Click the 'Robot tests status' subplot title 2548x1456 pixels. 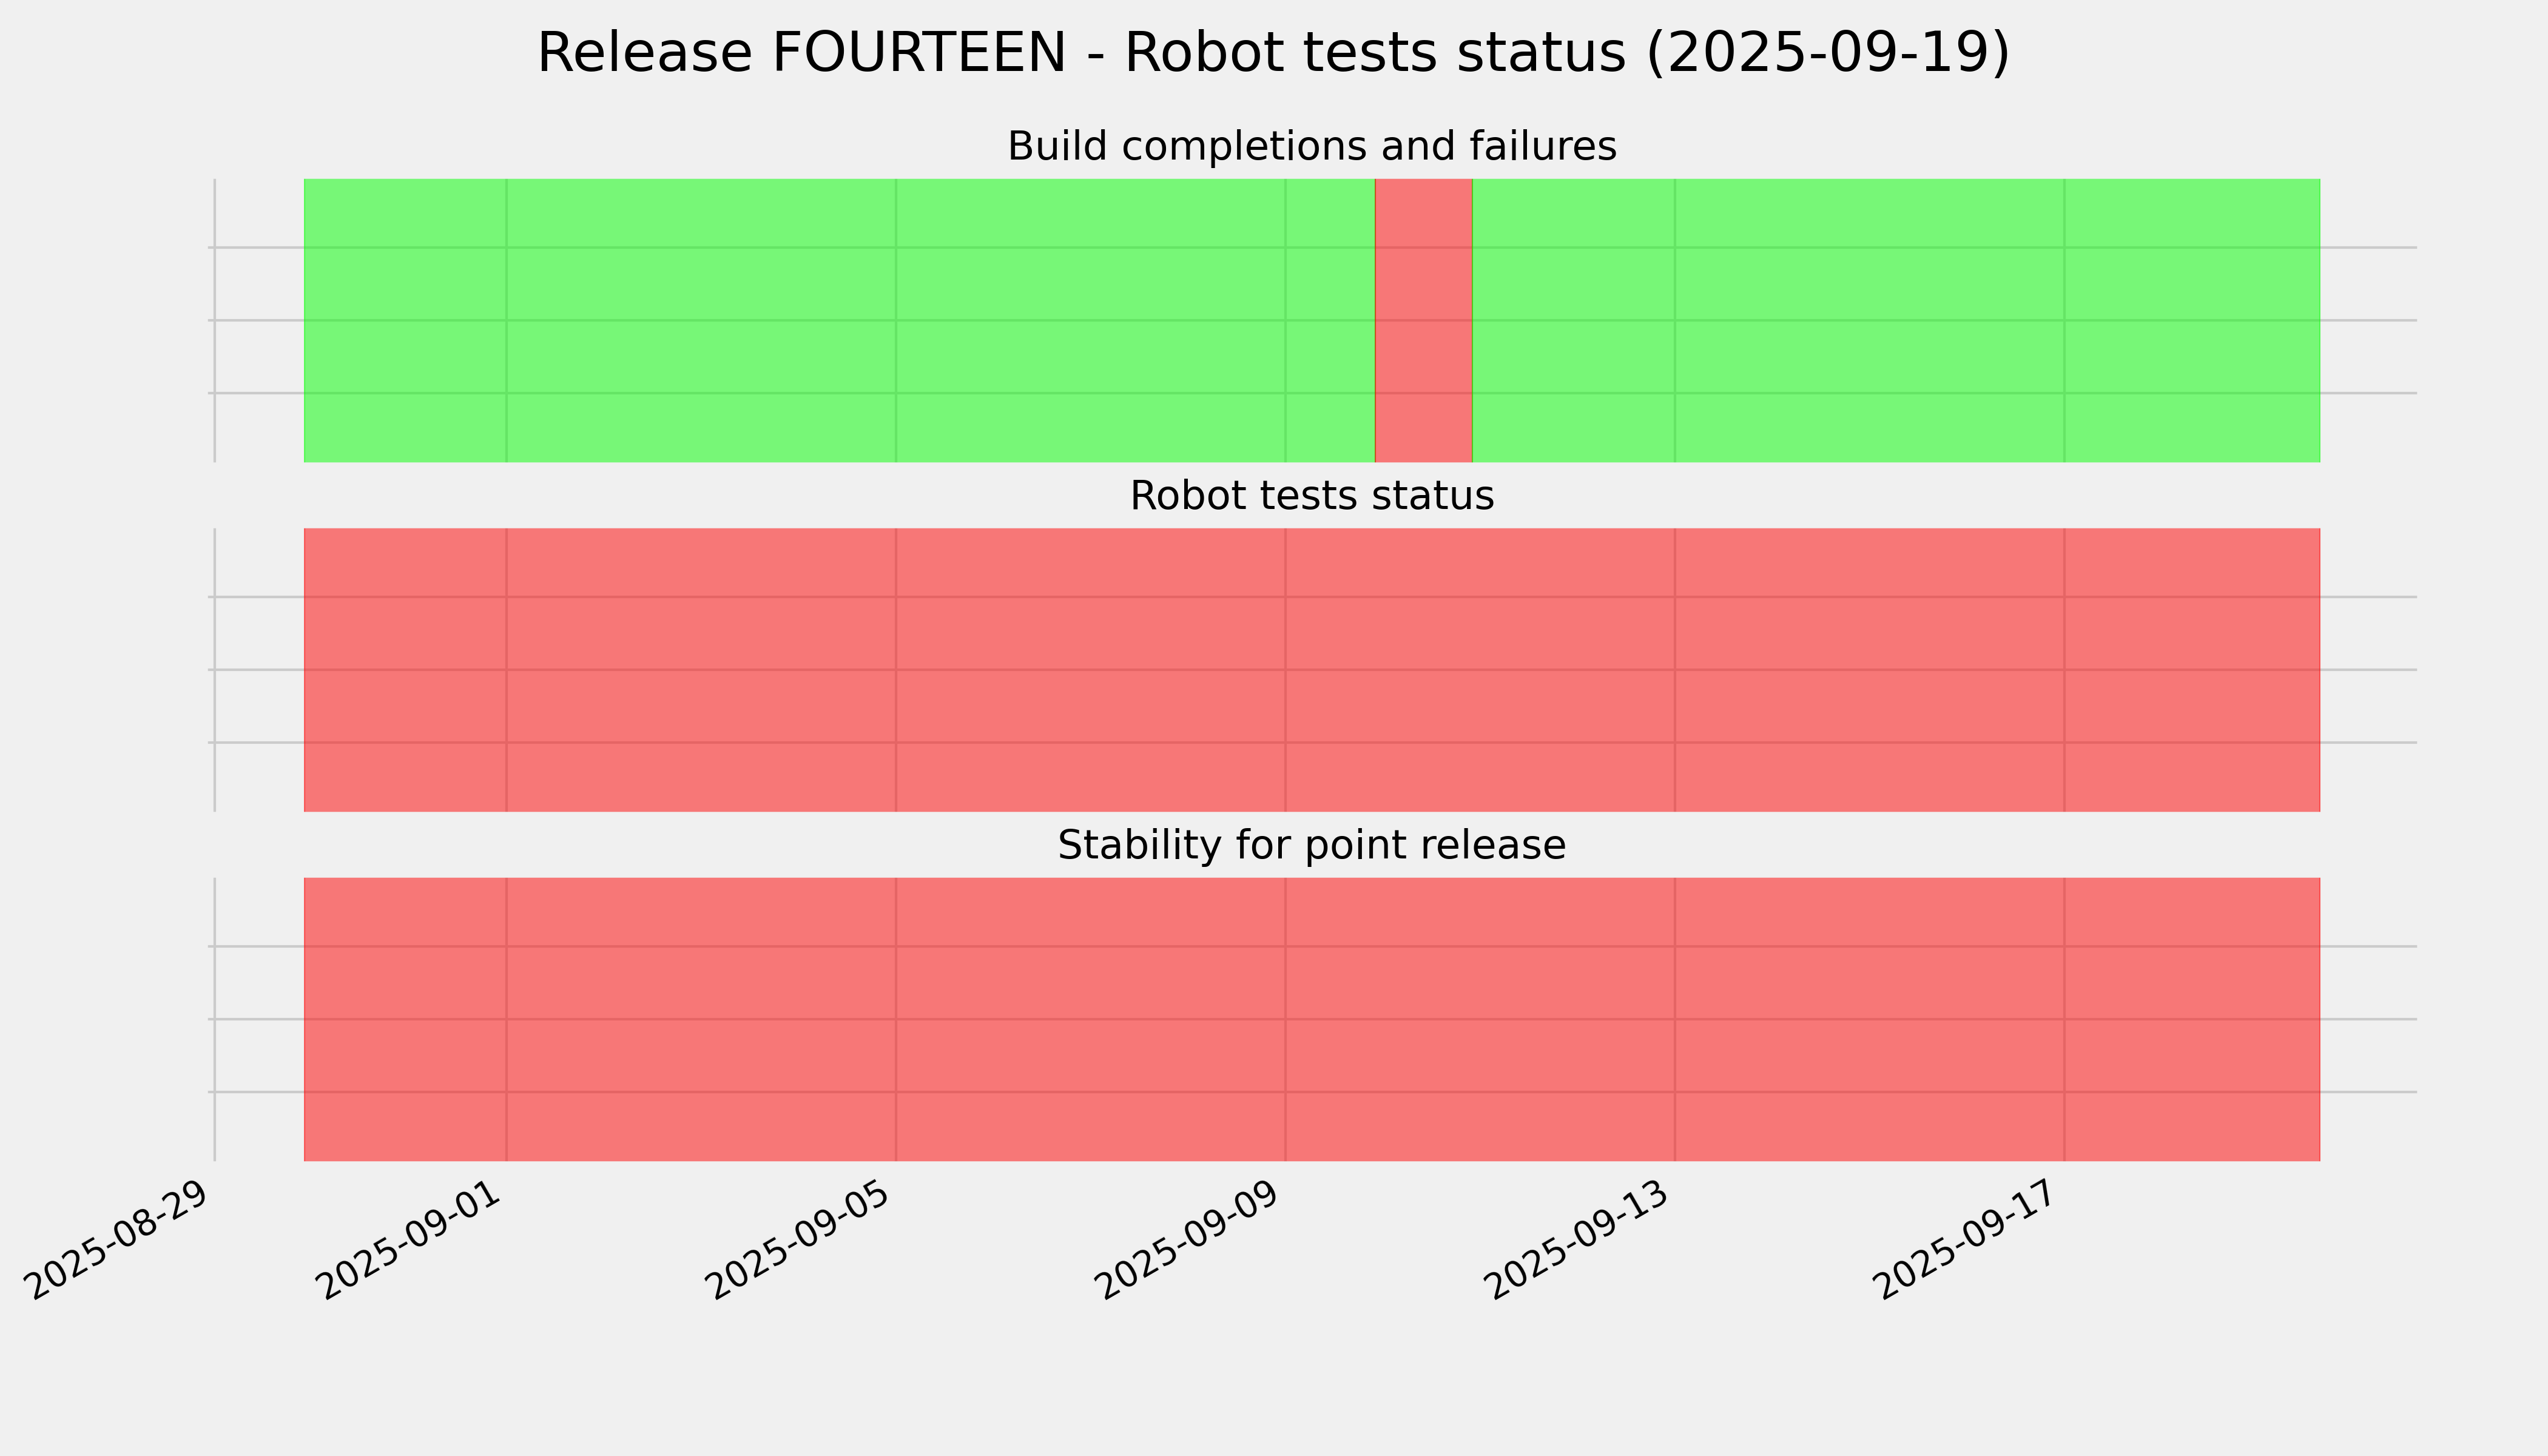[1311, 496]
